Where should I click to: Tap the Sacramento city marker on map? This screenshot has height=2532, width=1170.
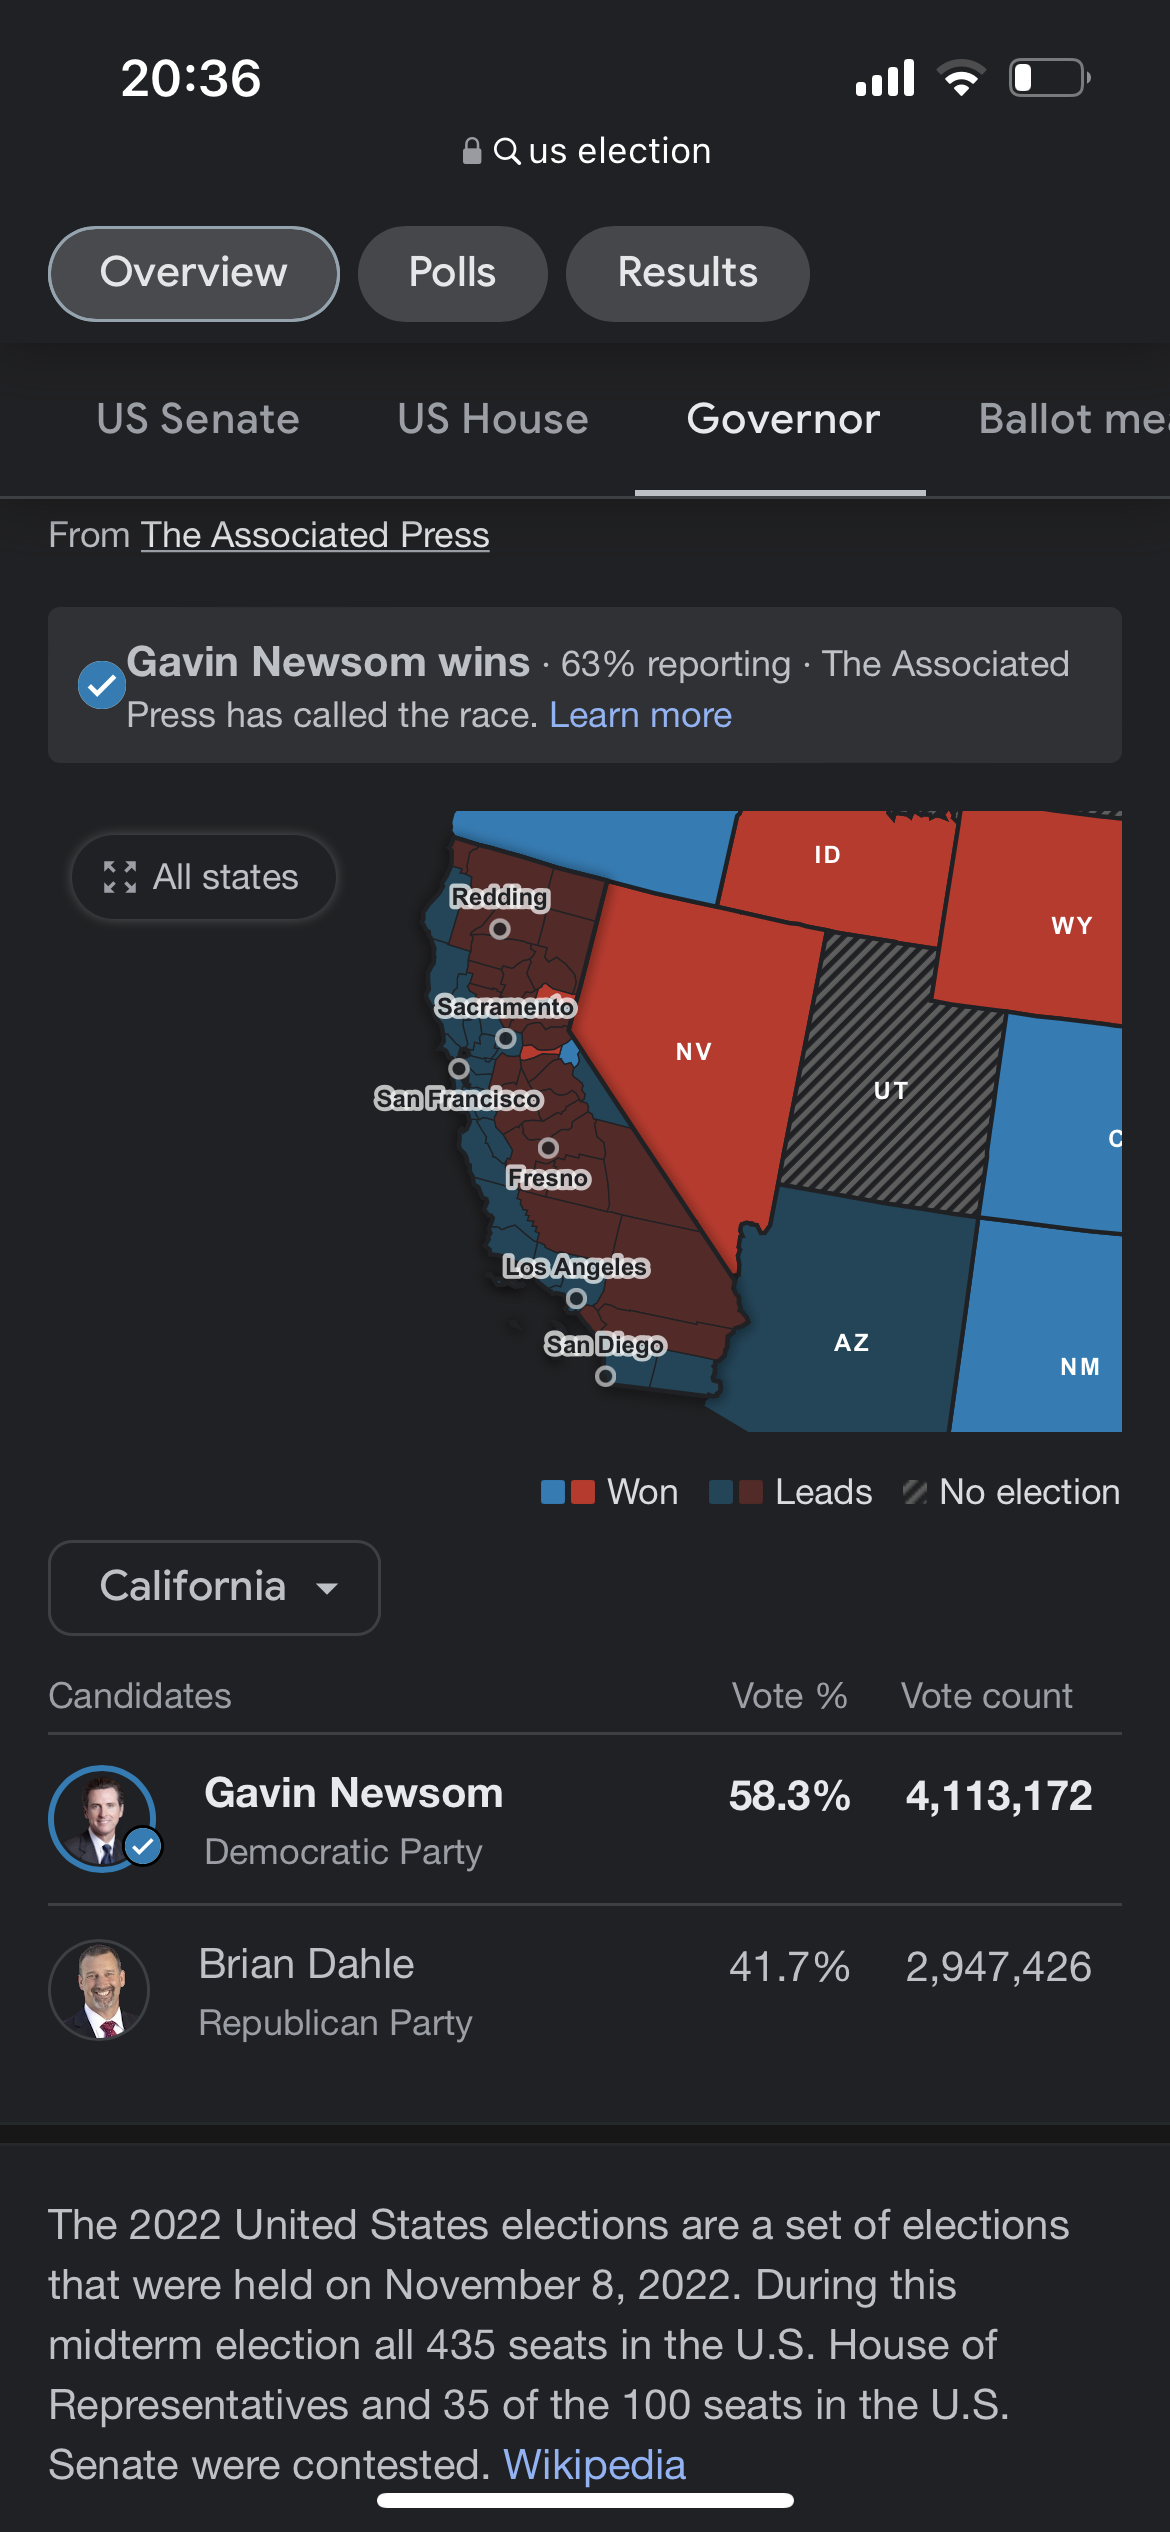pyautogui.click(x=506, y=1039)
